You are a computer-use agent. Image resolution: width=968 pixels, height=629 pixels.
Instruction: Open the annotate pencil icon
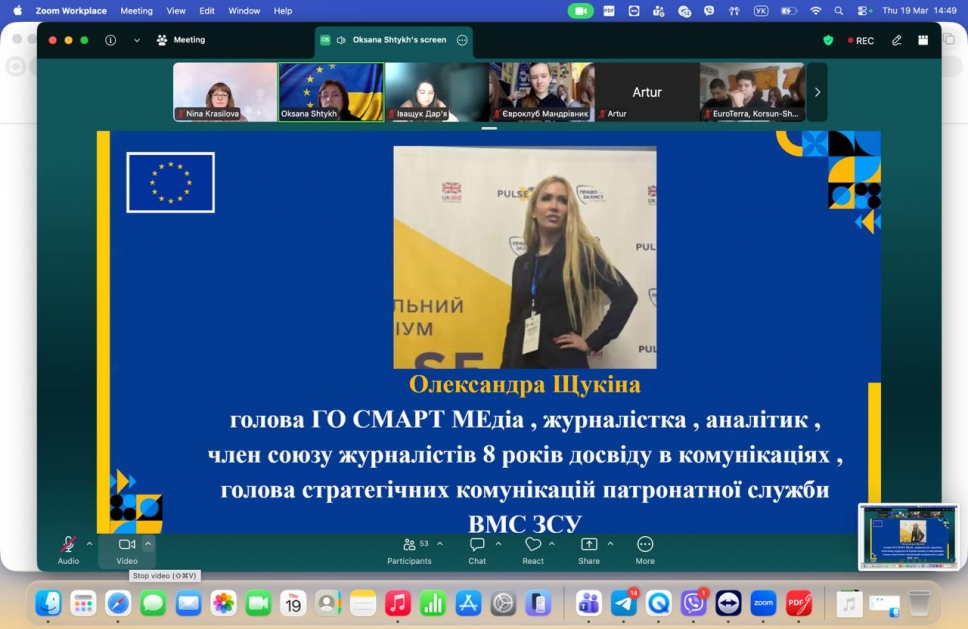(897, 41)
